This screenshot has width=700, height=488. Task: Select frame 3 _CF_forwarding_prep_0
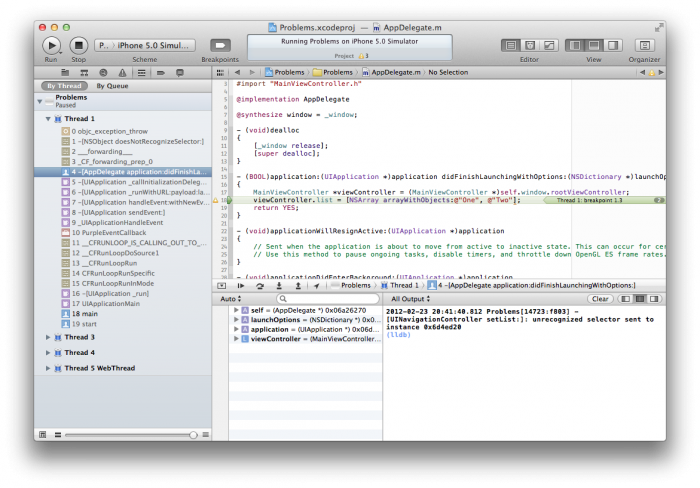tap(123, 162)
